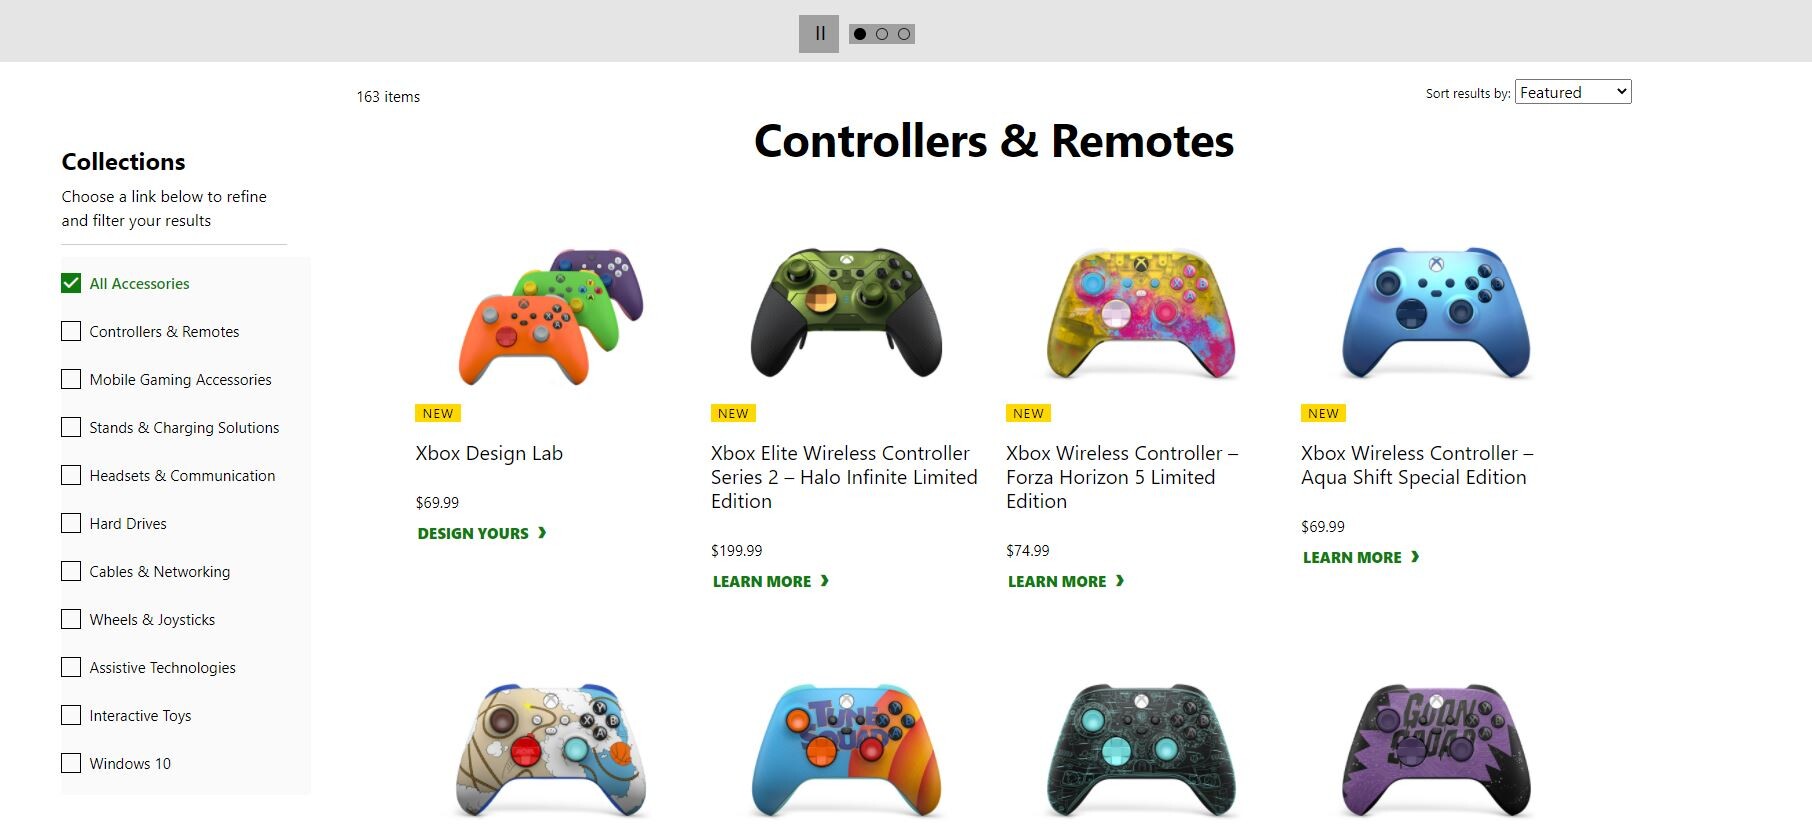
Task: Click the DESIGN YOURS link
Action: click(x=481, y=533)
